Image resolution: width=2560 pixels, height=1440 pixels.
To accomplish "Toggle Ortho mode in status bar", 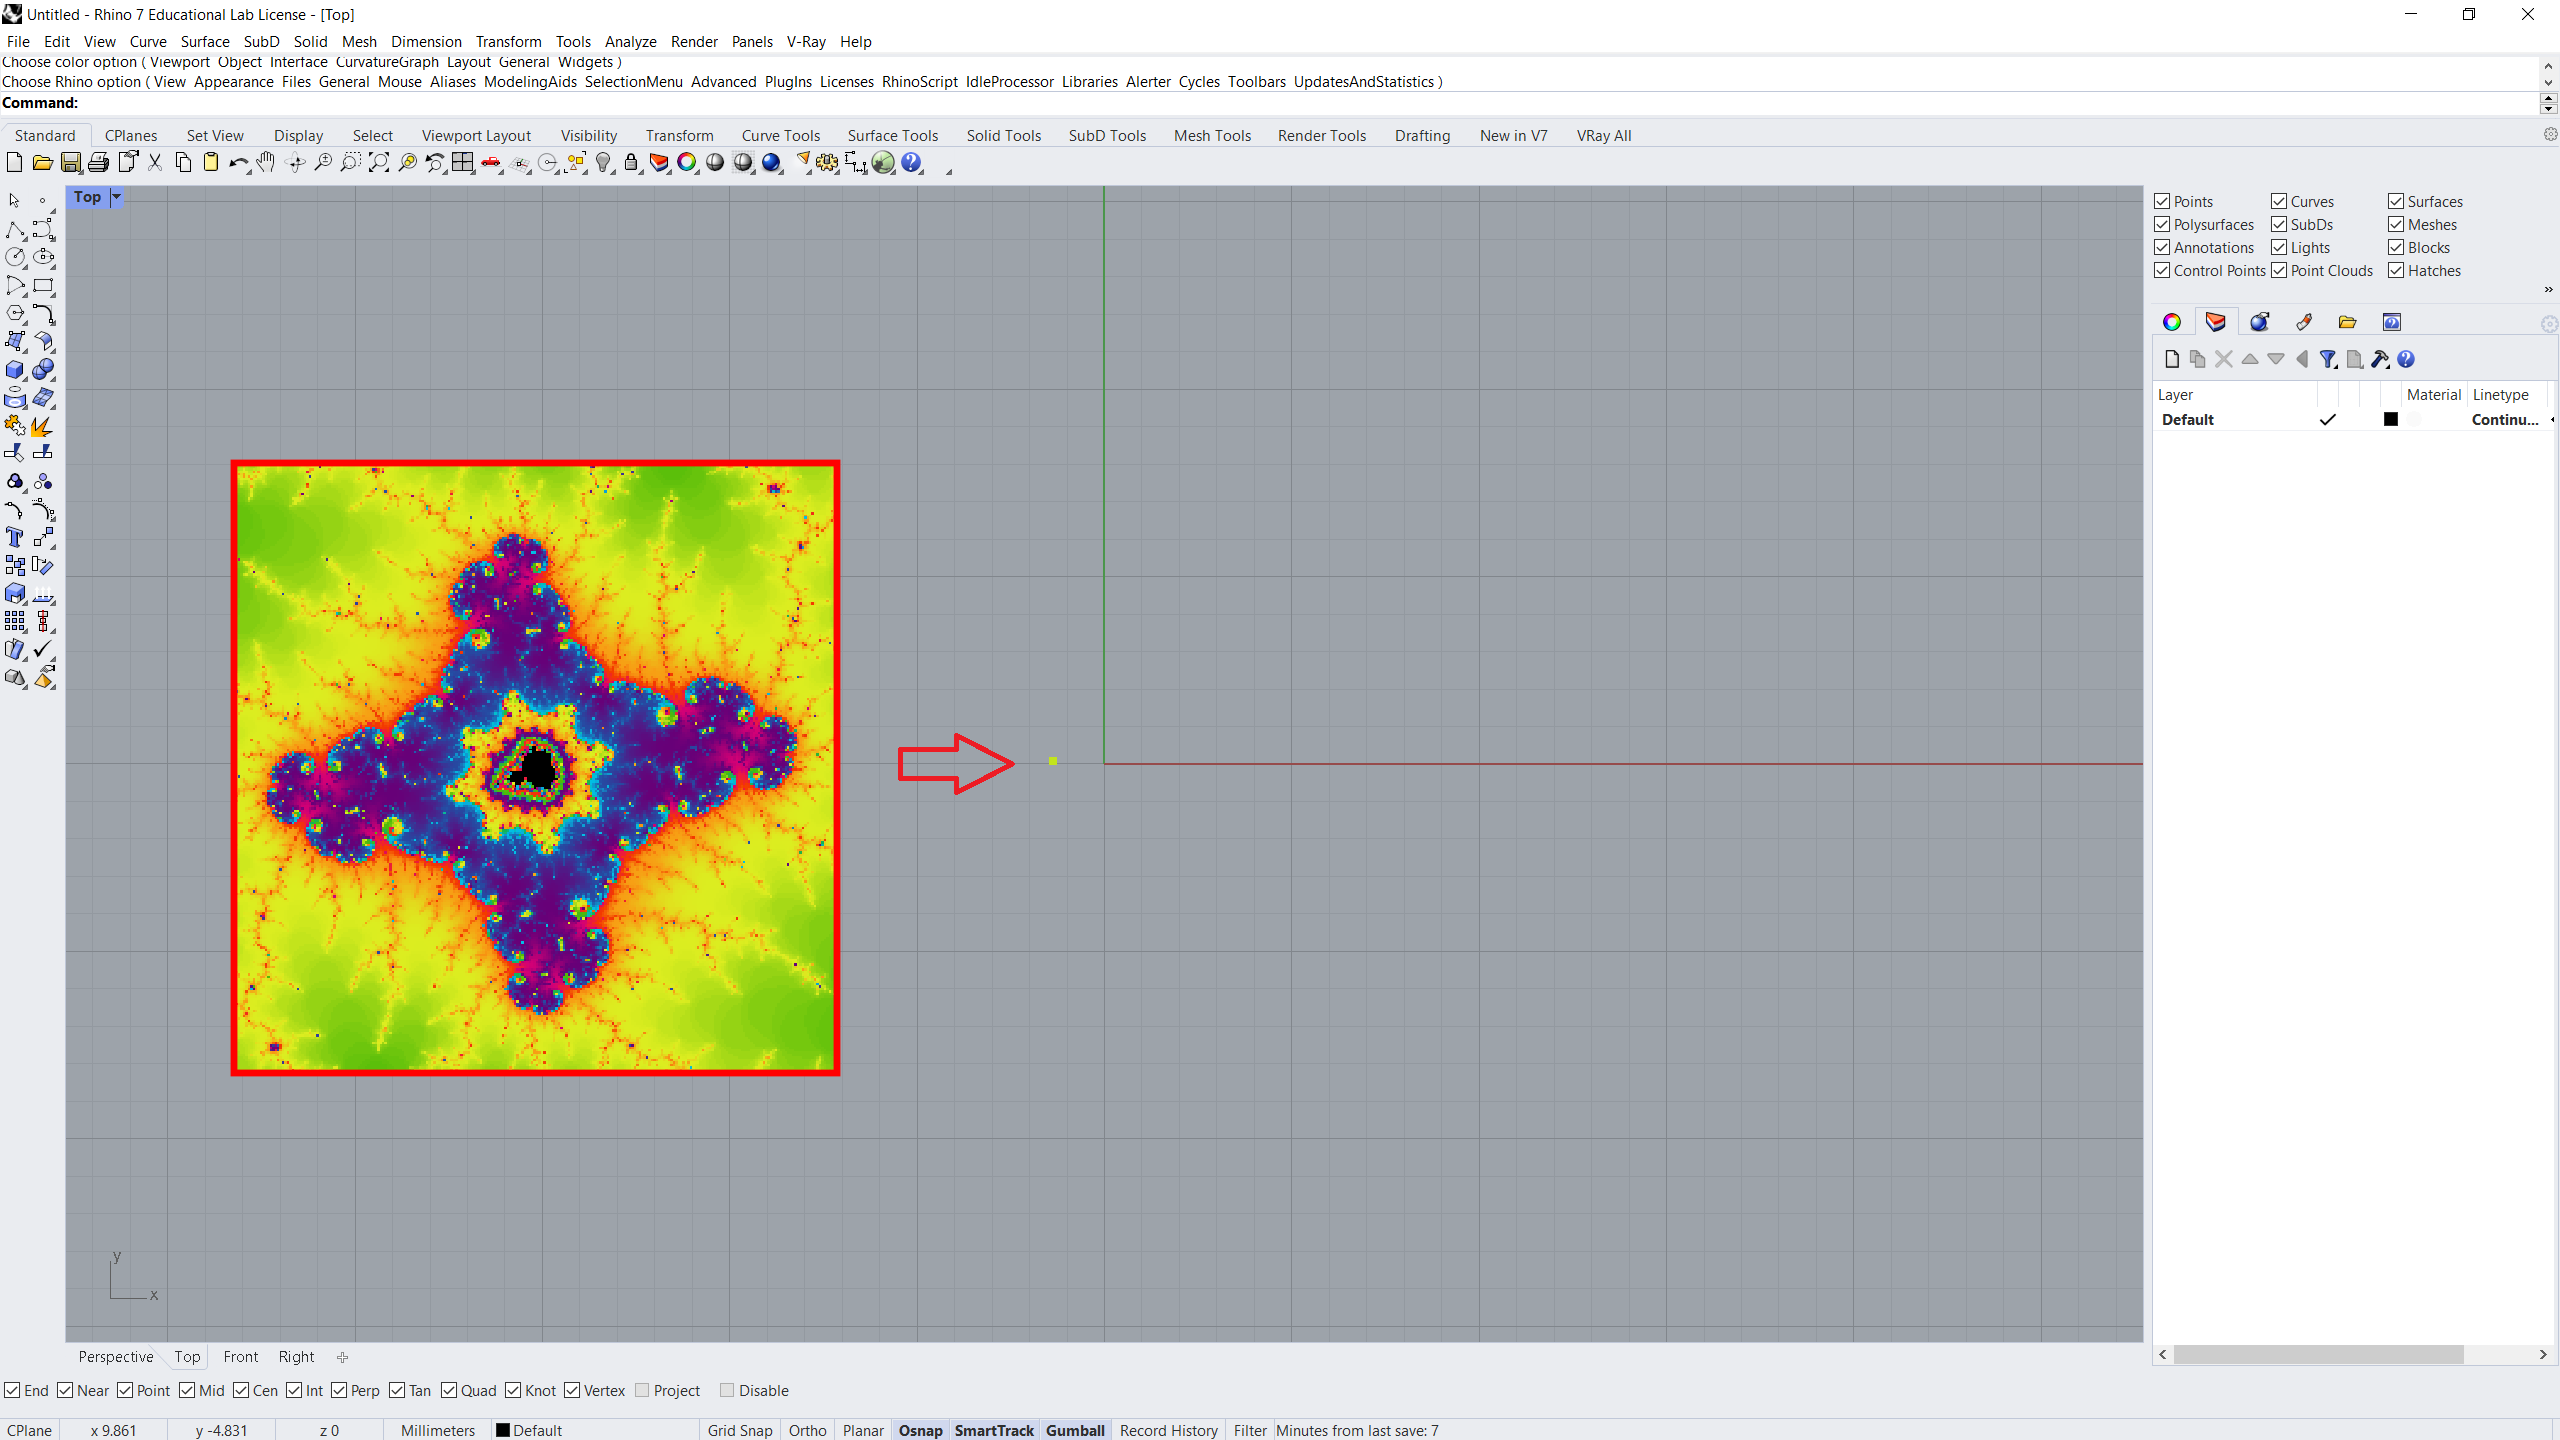I will click(x=807, y=1430).
